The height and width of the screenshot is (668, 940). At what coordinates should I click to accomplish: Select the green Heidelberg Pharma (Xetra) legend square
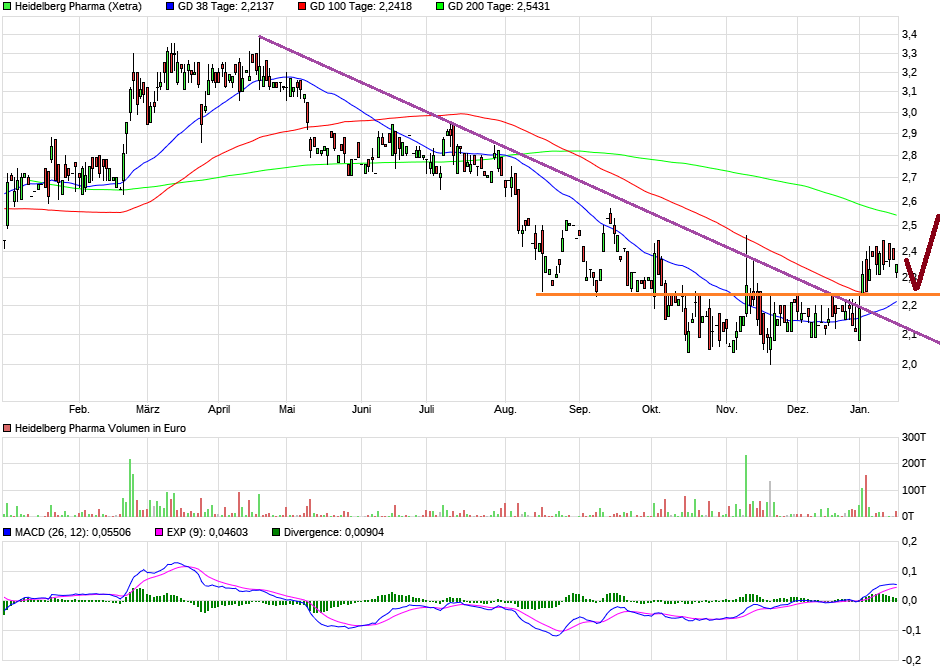[8, 9]
